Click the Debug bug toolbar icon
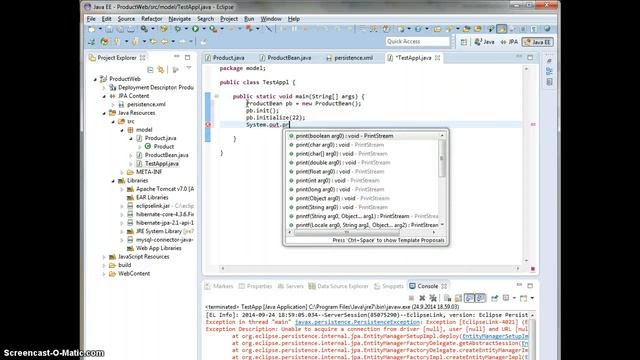Screen dimensions: 640x360 coord(178,29)
